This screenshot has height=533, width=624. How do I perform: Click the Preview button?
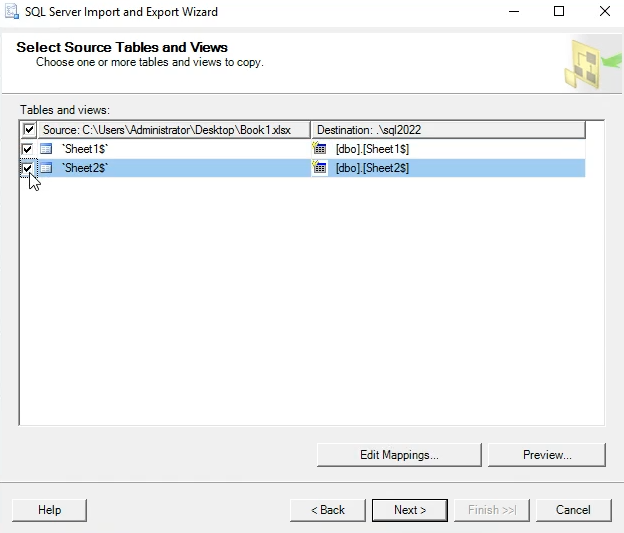tap(547, 455)
